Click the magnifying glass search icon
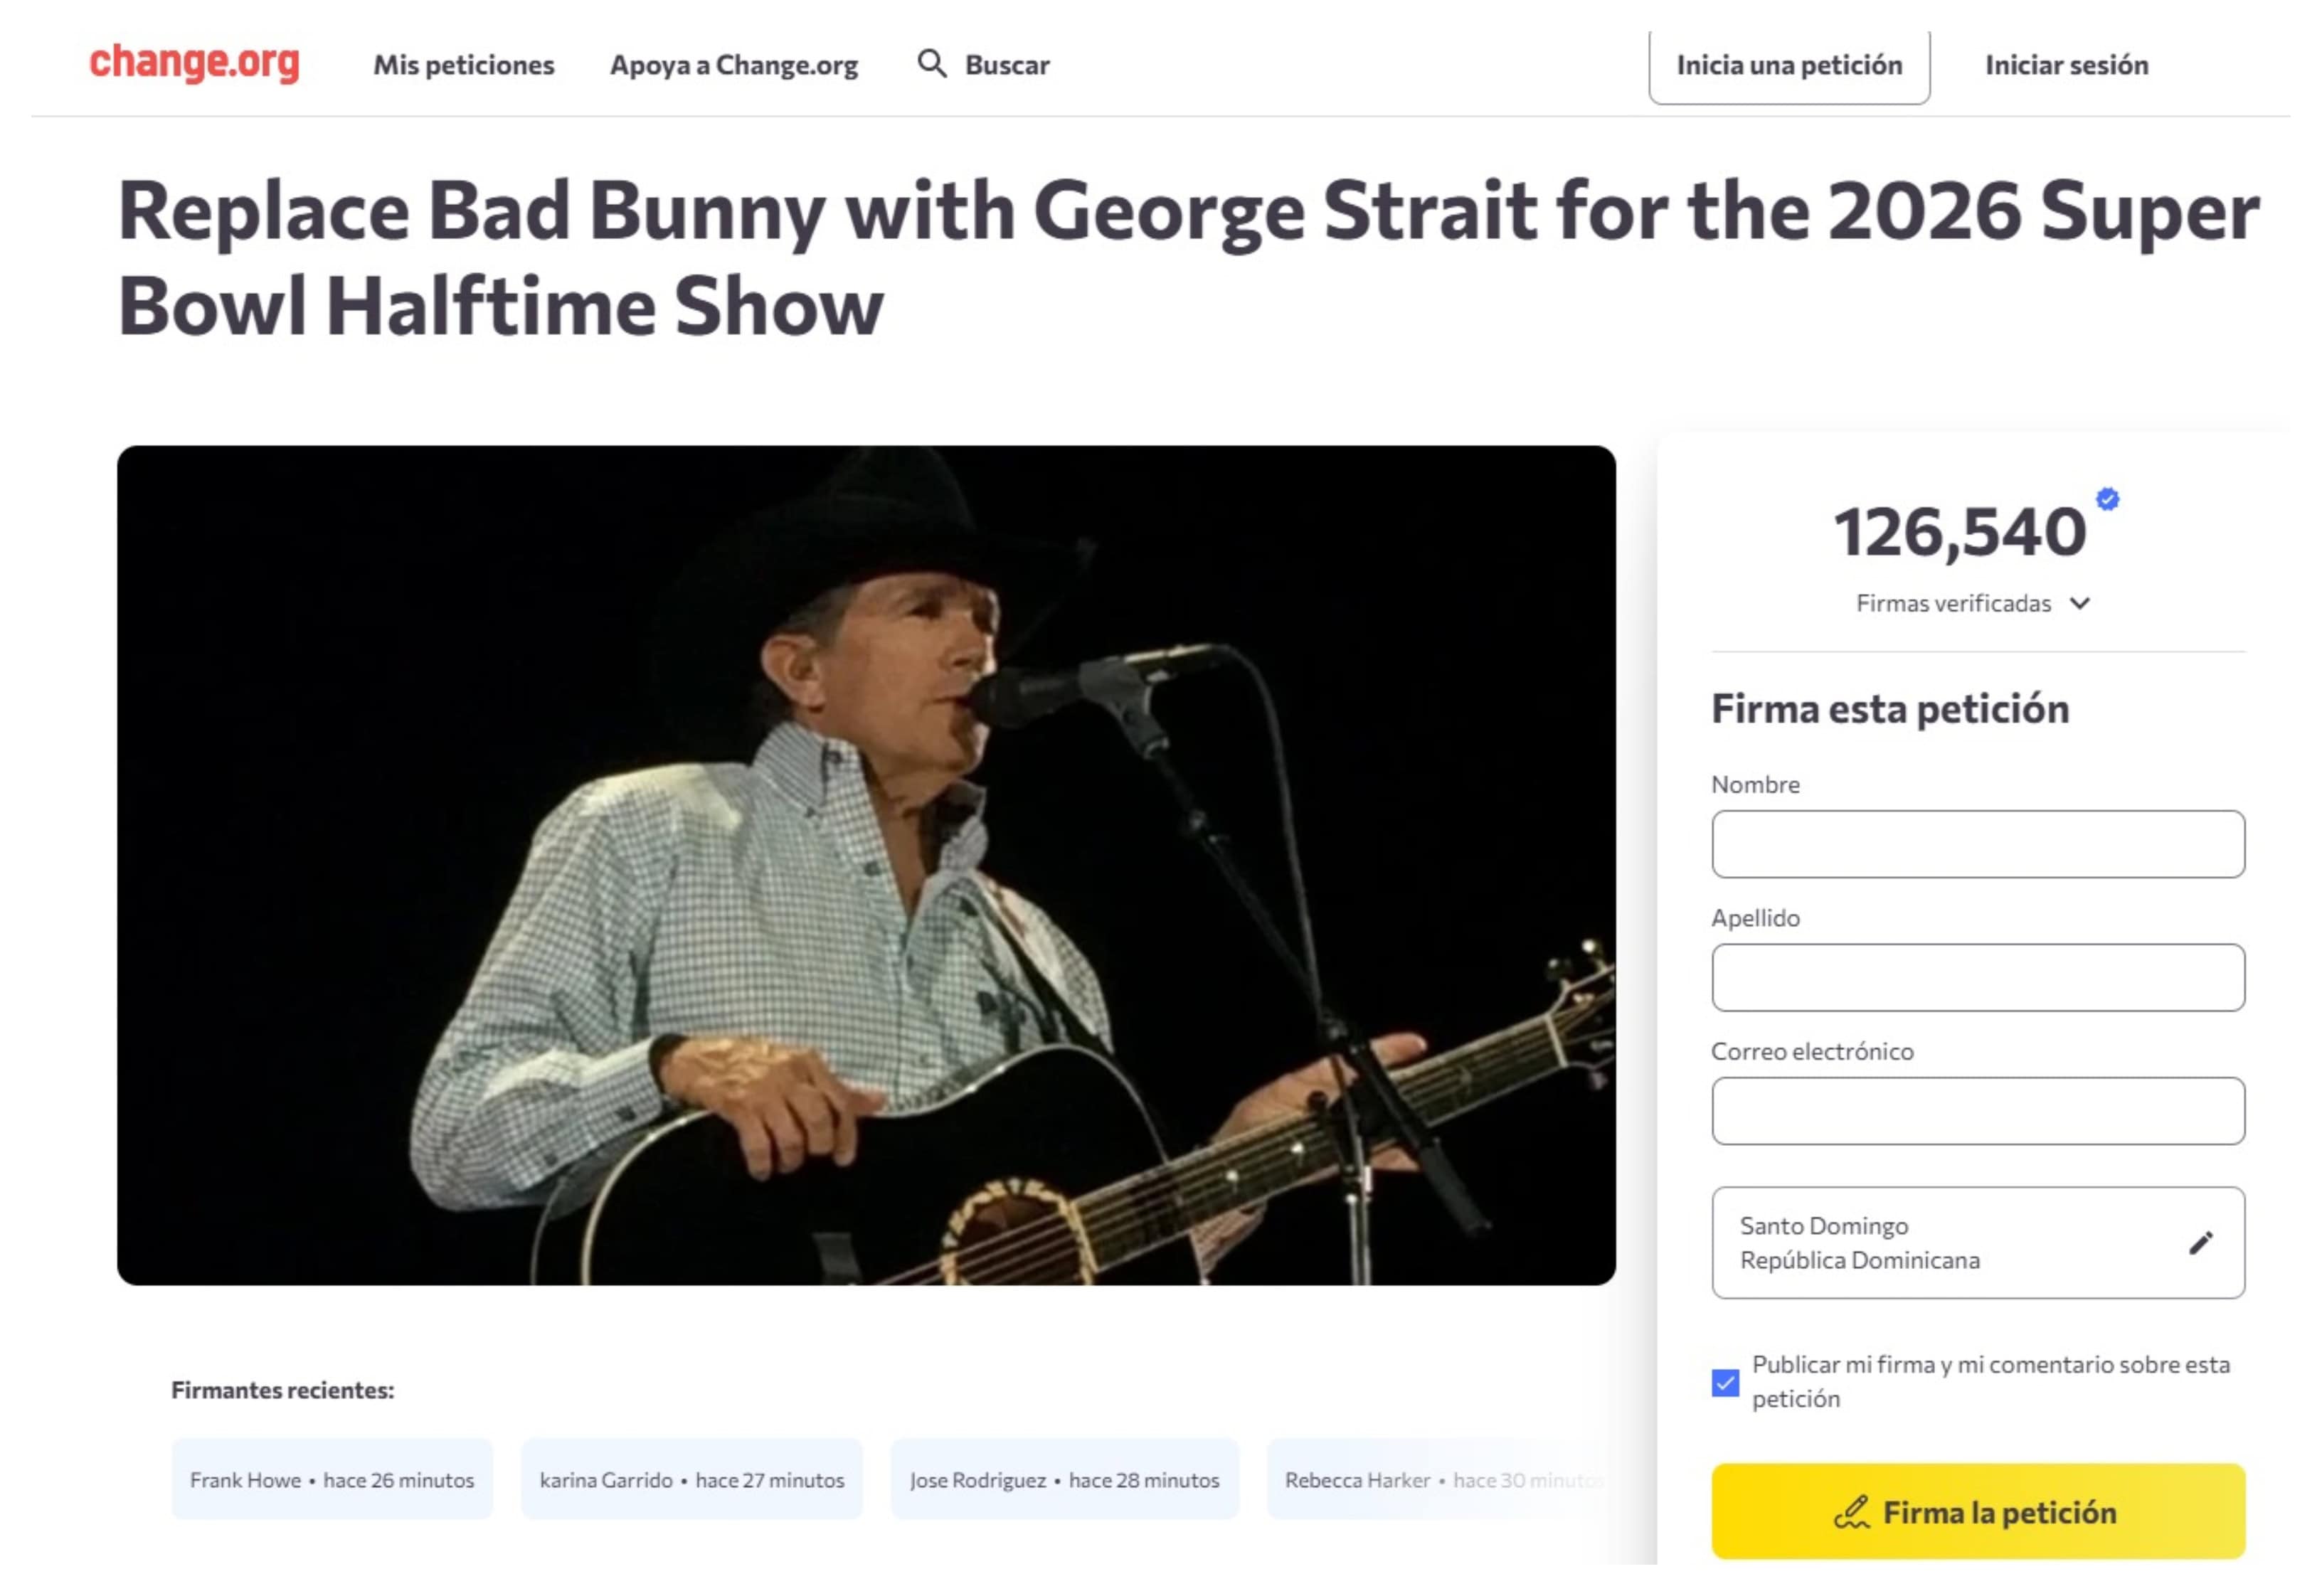Image resolution: width=2322 pixels, height=1596 pixels. tap(931, 64)
